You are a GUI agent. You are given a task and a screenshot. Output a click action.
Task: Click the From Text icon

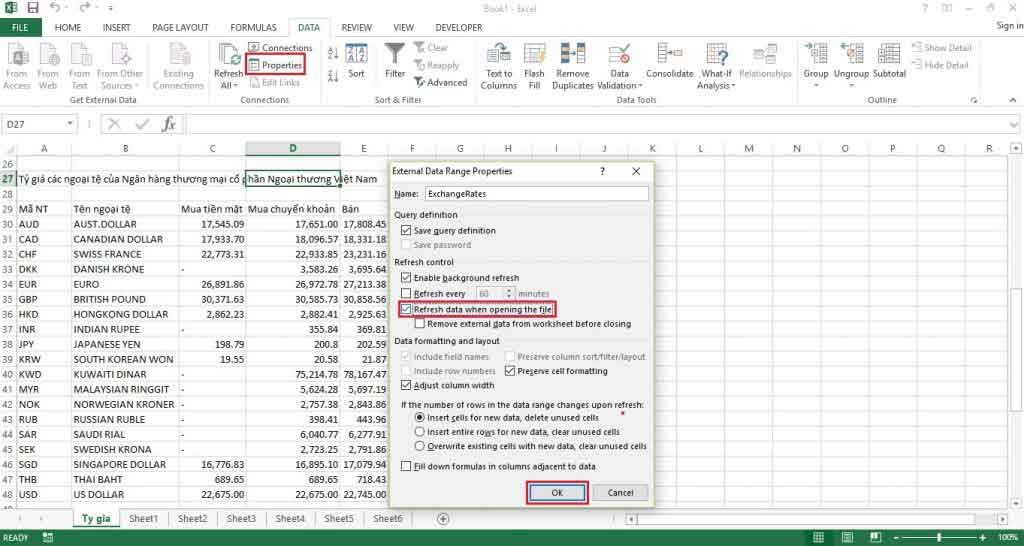(80, 66)
